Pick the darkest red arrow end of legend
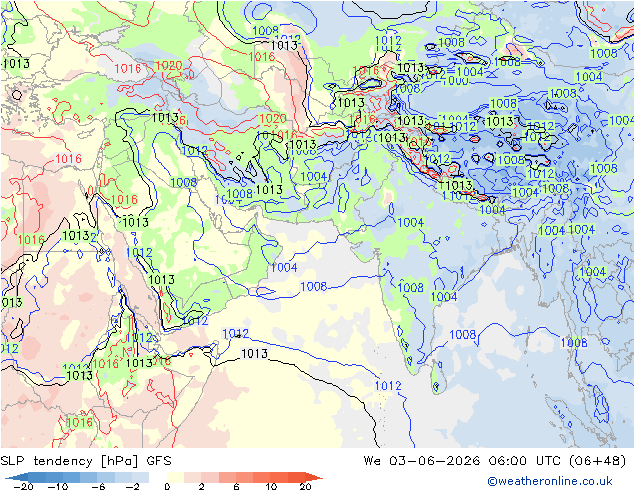 tap(314, 477)
